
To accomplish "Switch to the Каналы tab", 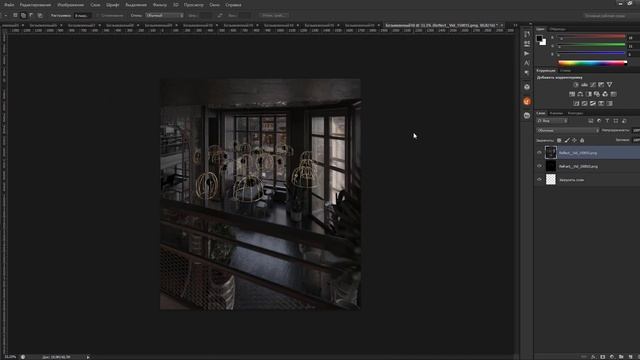I will click(x=556, y=113).
